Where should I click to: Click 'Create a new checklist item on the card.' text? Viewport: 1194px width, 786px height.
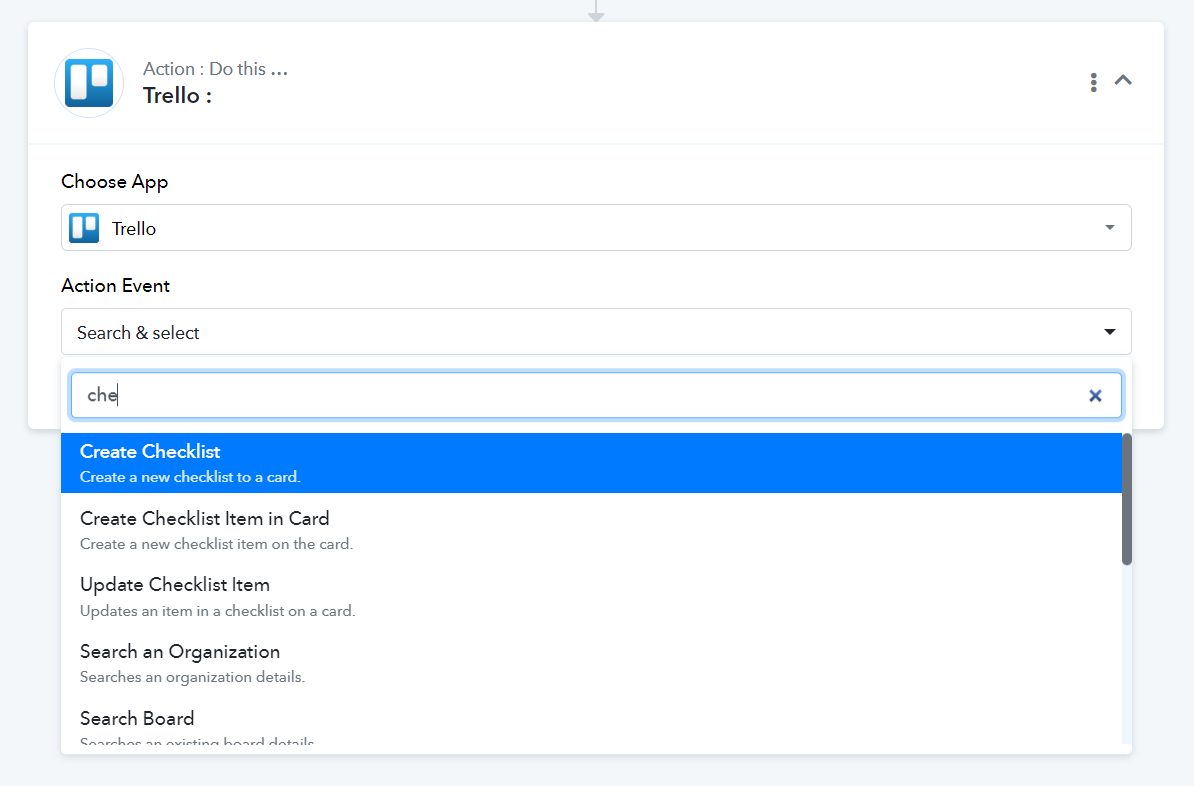[x=216, y=544]
